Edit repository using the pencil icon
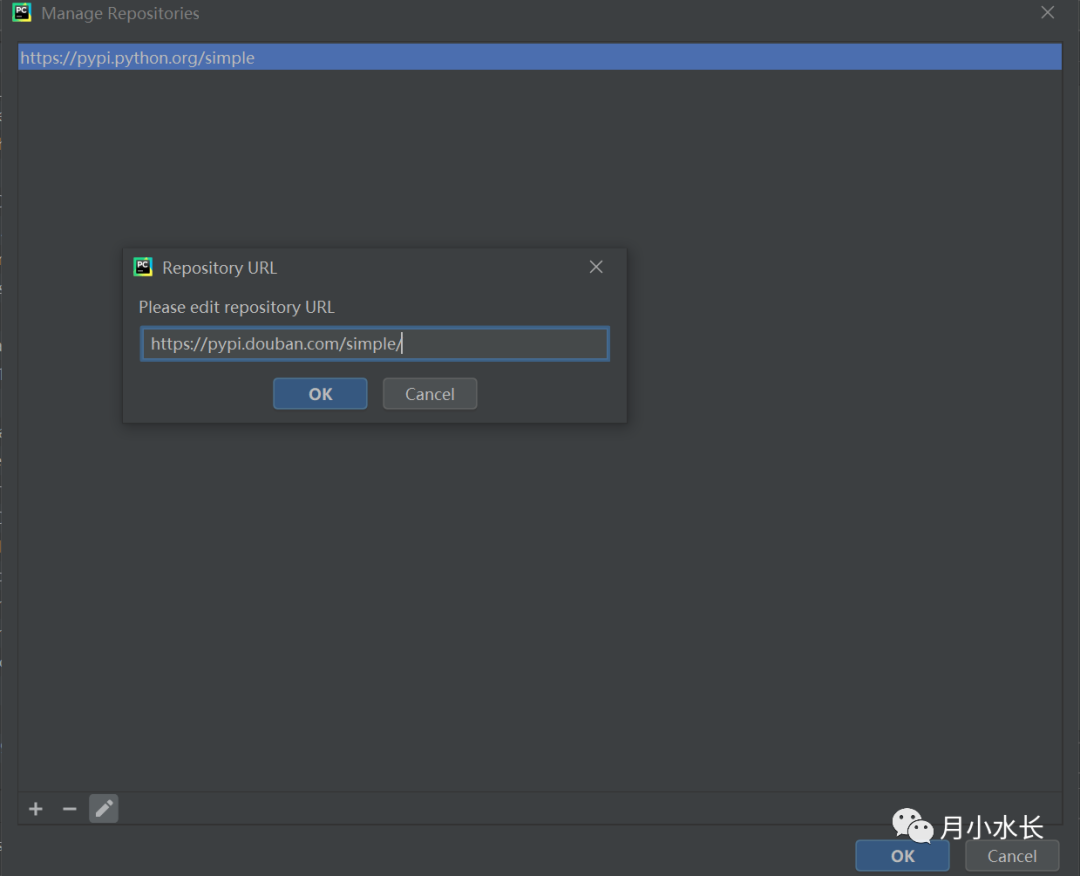 [104, 809]
